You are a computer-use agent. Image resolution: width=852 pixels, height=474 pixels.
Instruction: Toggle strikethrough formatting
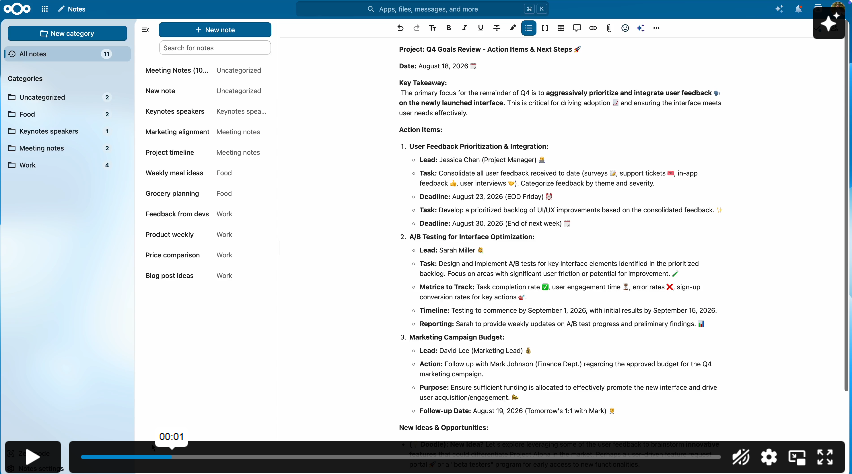(497, 28)
